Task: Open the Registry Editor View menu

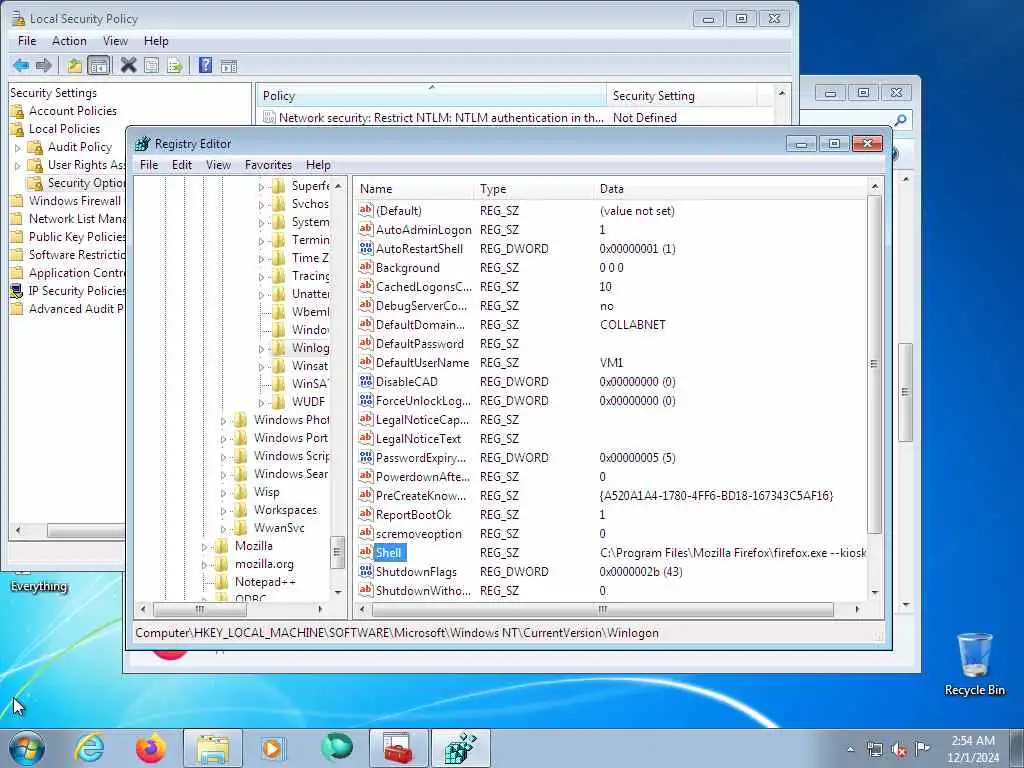Action: coord(218,165)
